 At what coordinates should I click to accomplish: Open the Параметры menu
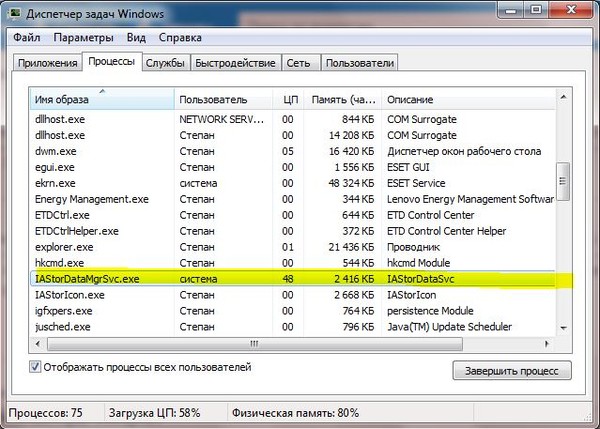tap(83, 38)
